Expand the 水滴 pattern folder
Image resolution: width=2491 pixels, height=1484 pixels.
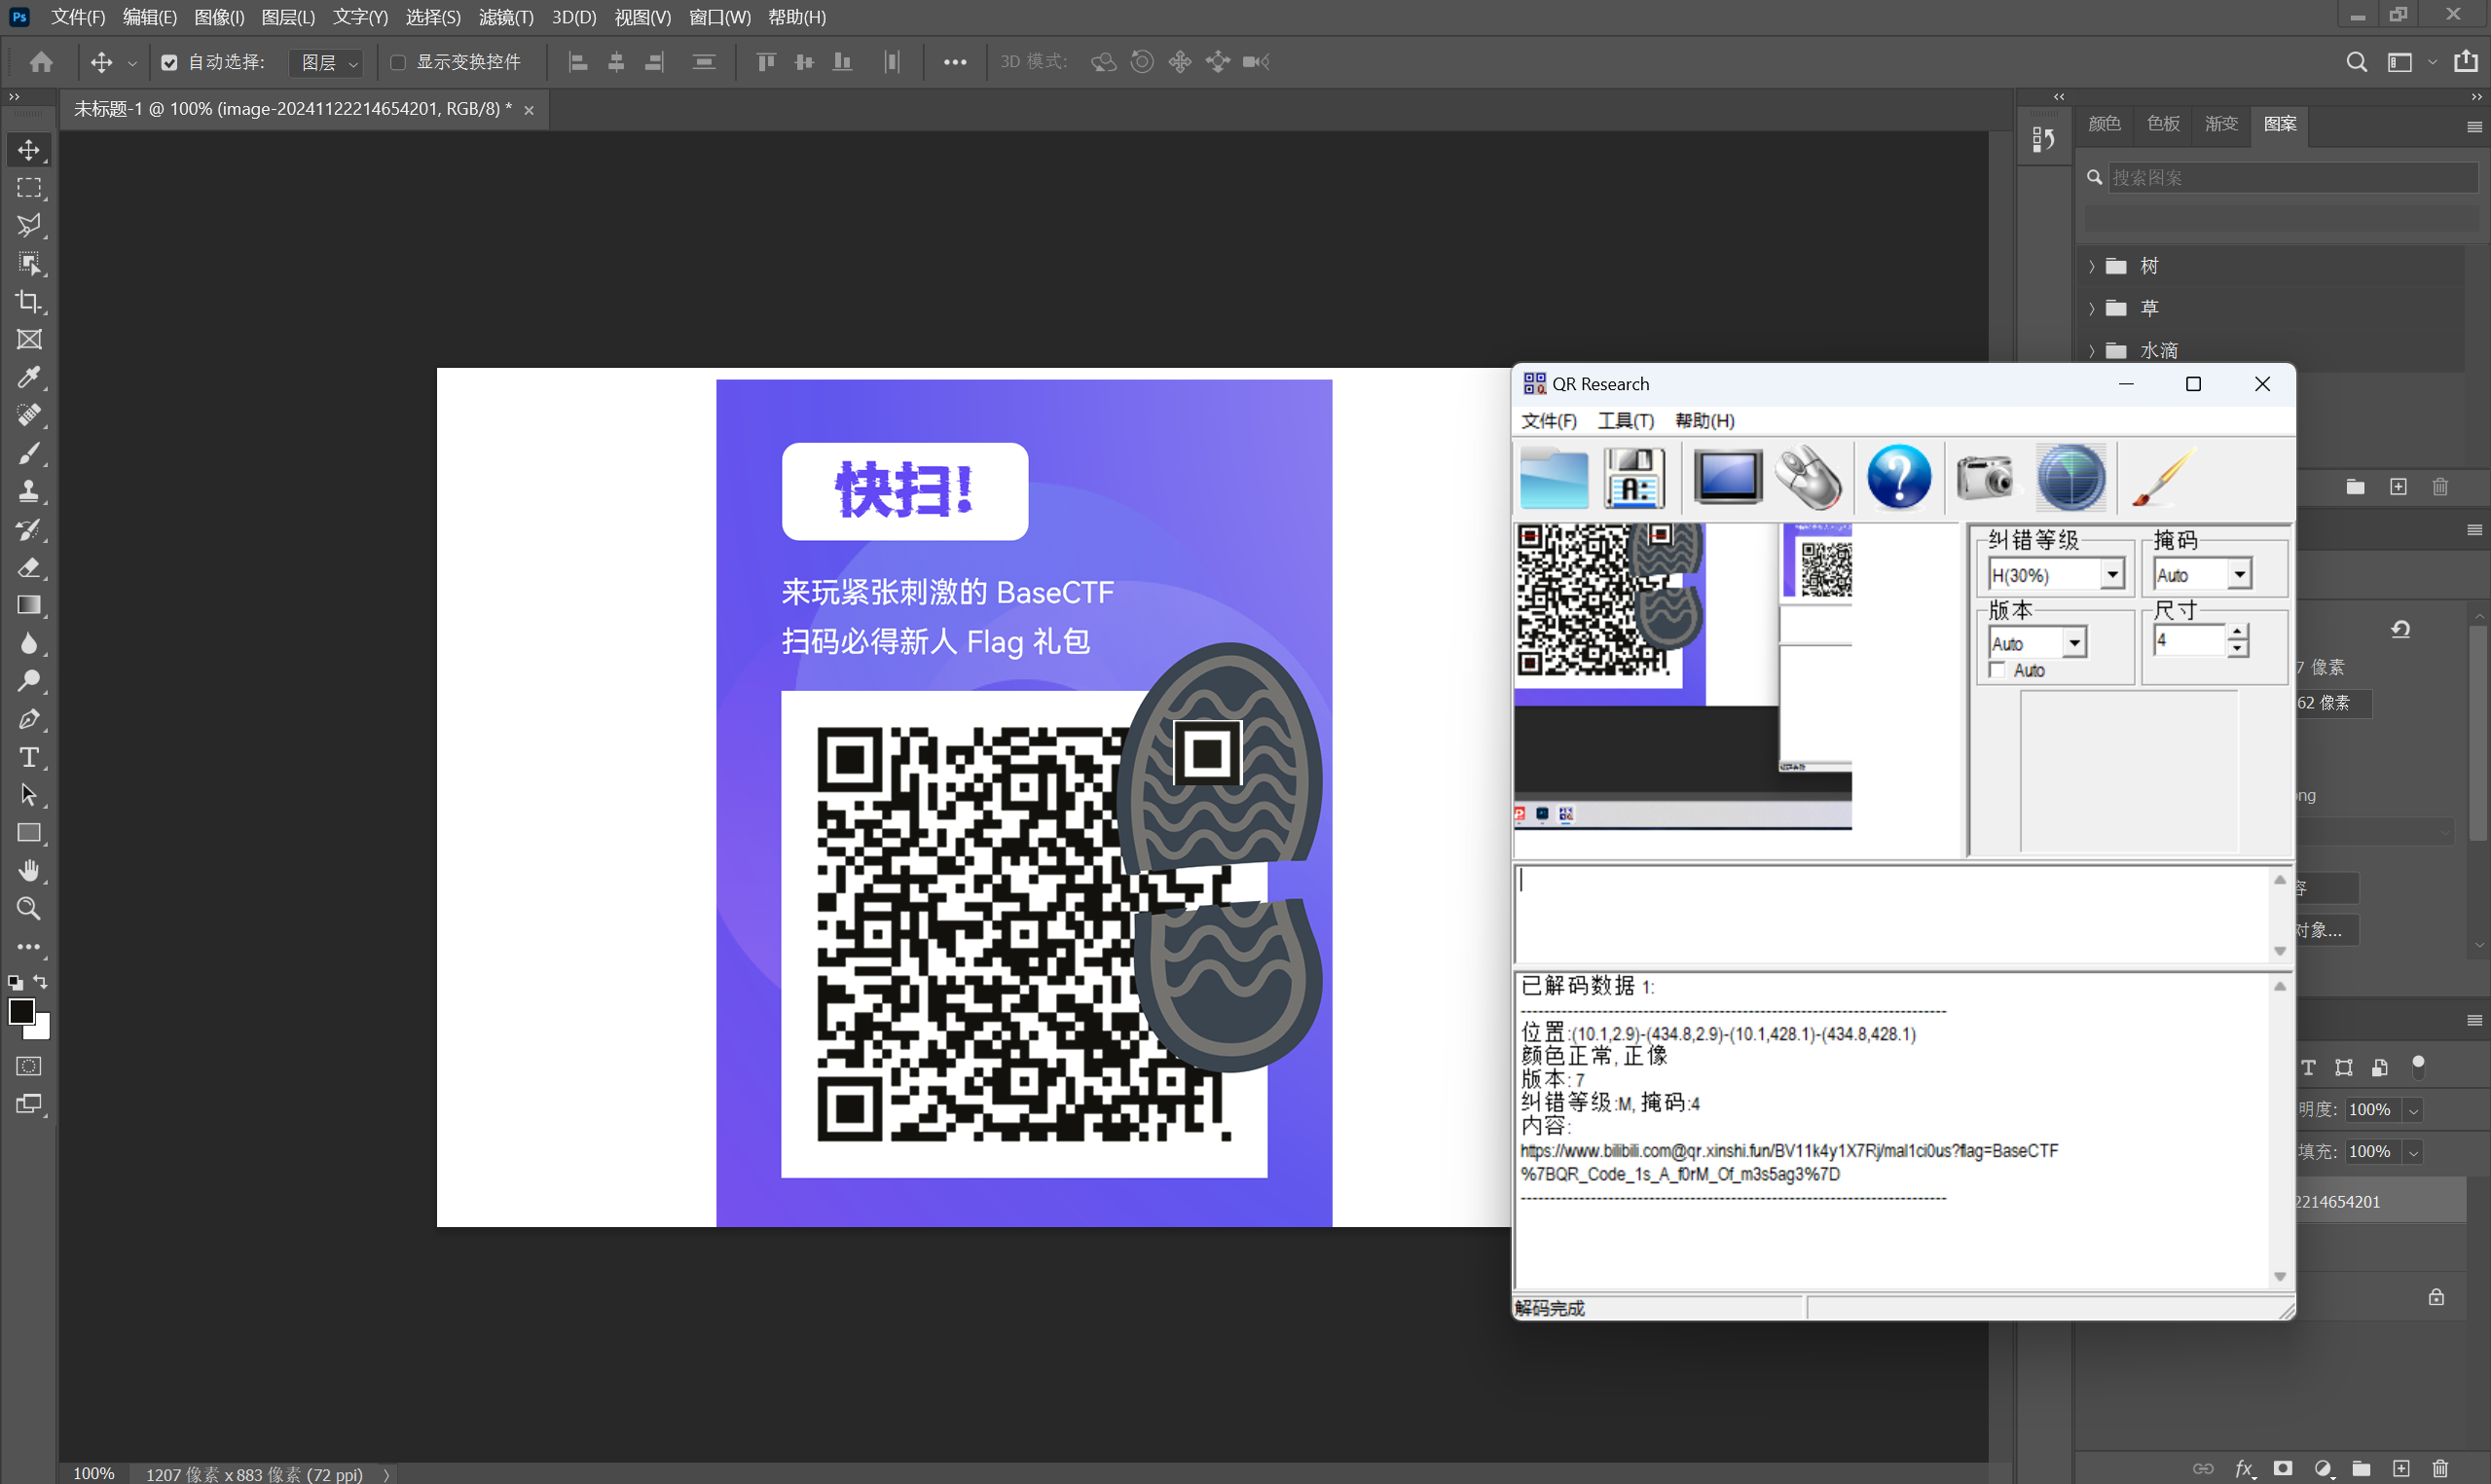pos(2092,350)
